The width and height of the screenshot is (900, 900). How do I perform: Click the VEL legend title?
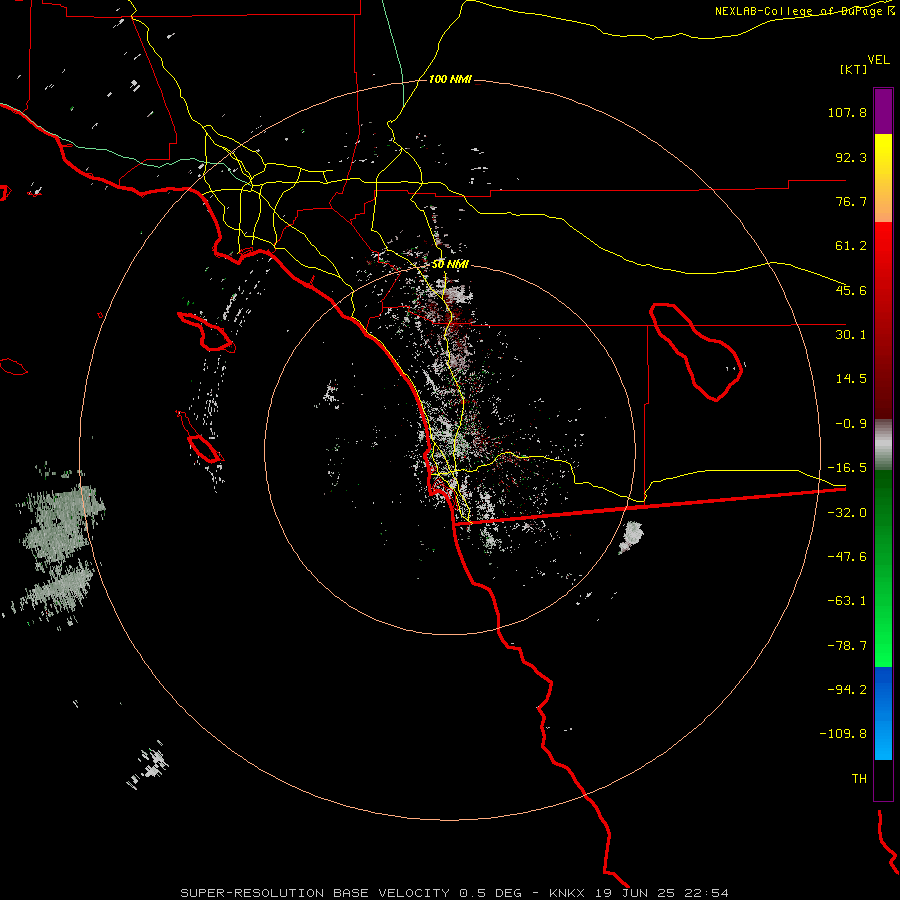pyautogui.click(x=878, y=59)
